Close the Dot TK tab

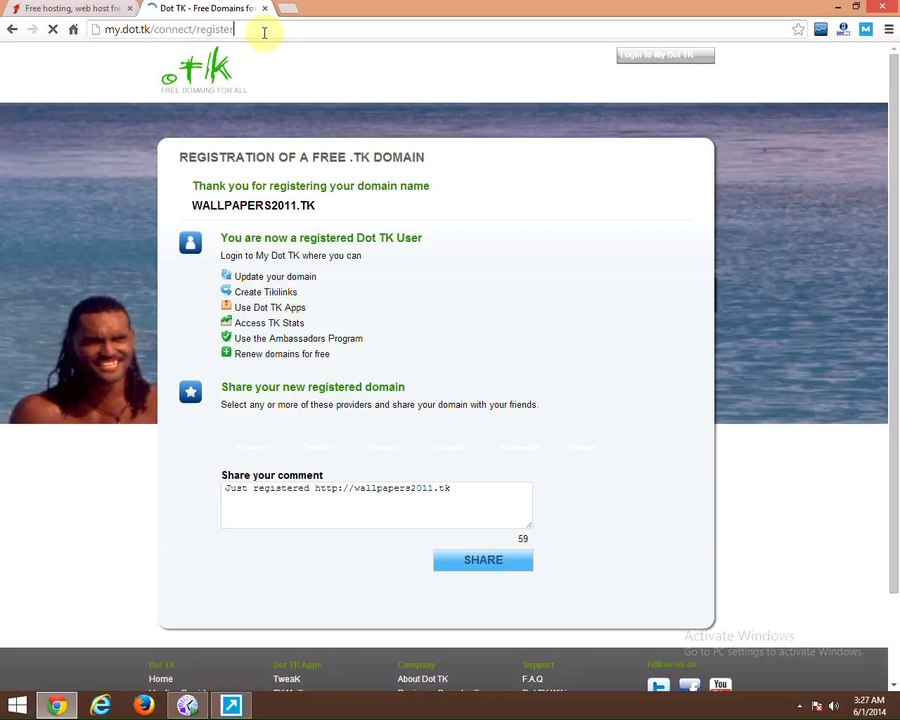coord(265,8)
